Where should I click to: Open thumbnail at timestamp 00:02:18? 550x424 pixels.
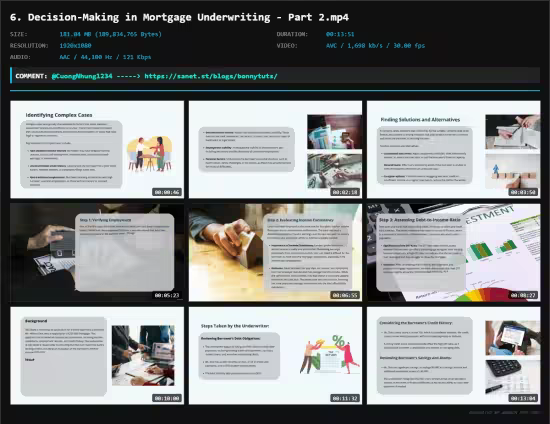(275, 149)
